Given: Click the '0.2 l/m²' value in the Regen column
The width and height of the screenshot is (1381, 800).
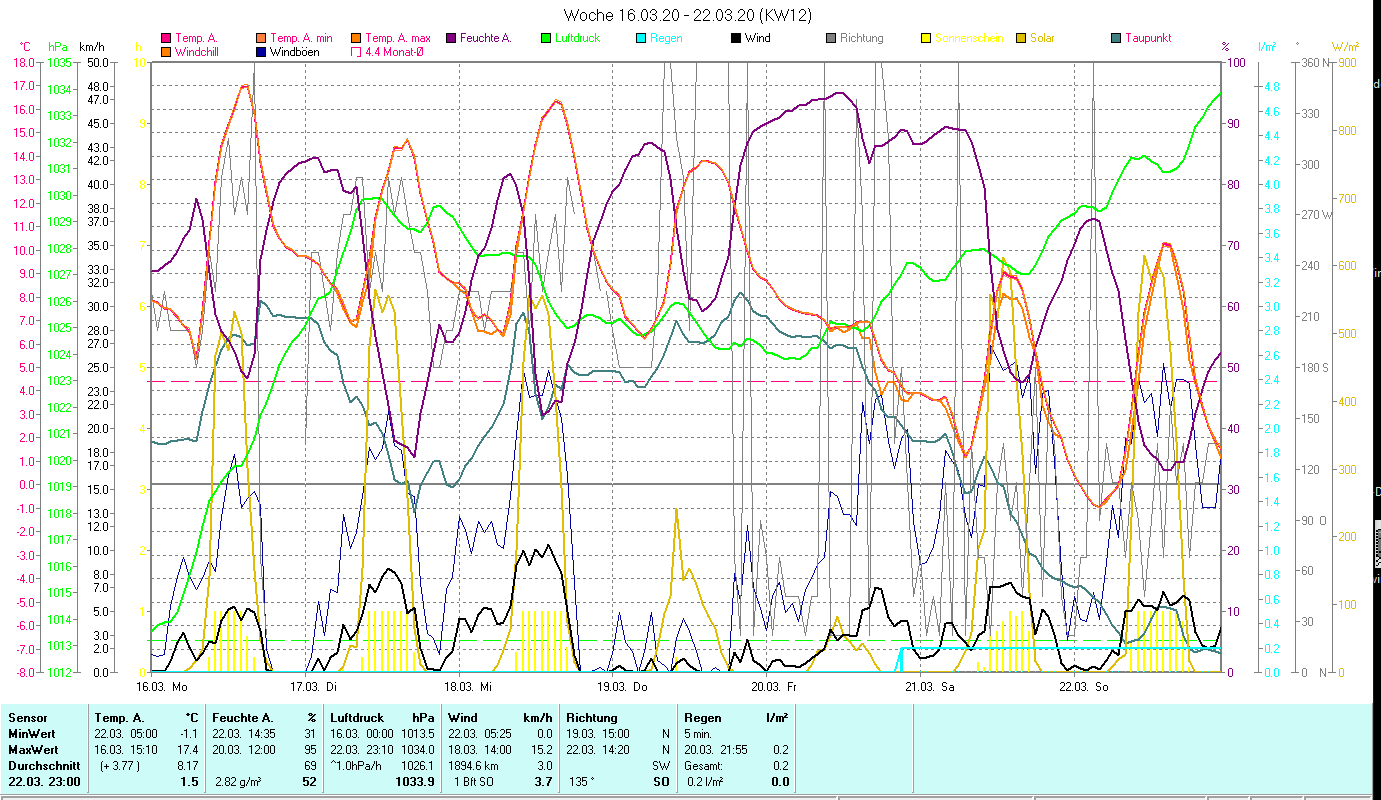Looking at the screenshot, I should click(x=706, y=782).
